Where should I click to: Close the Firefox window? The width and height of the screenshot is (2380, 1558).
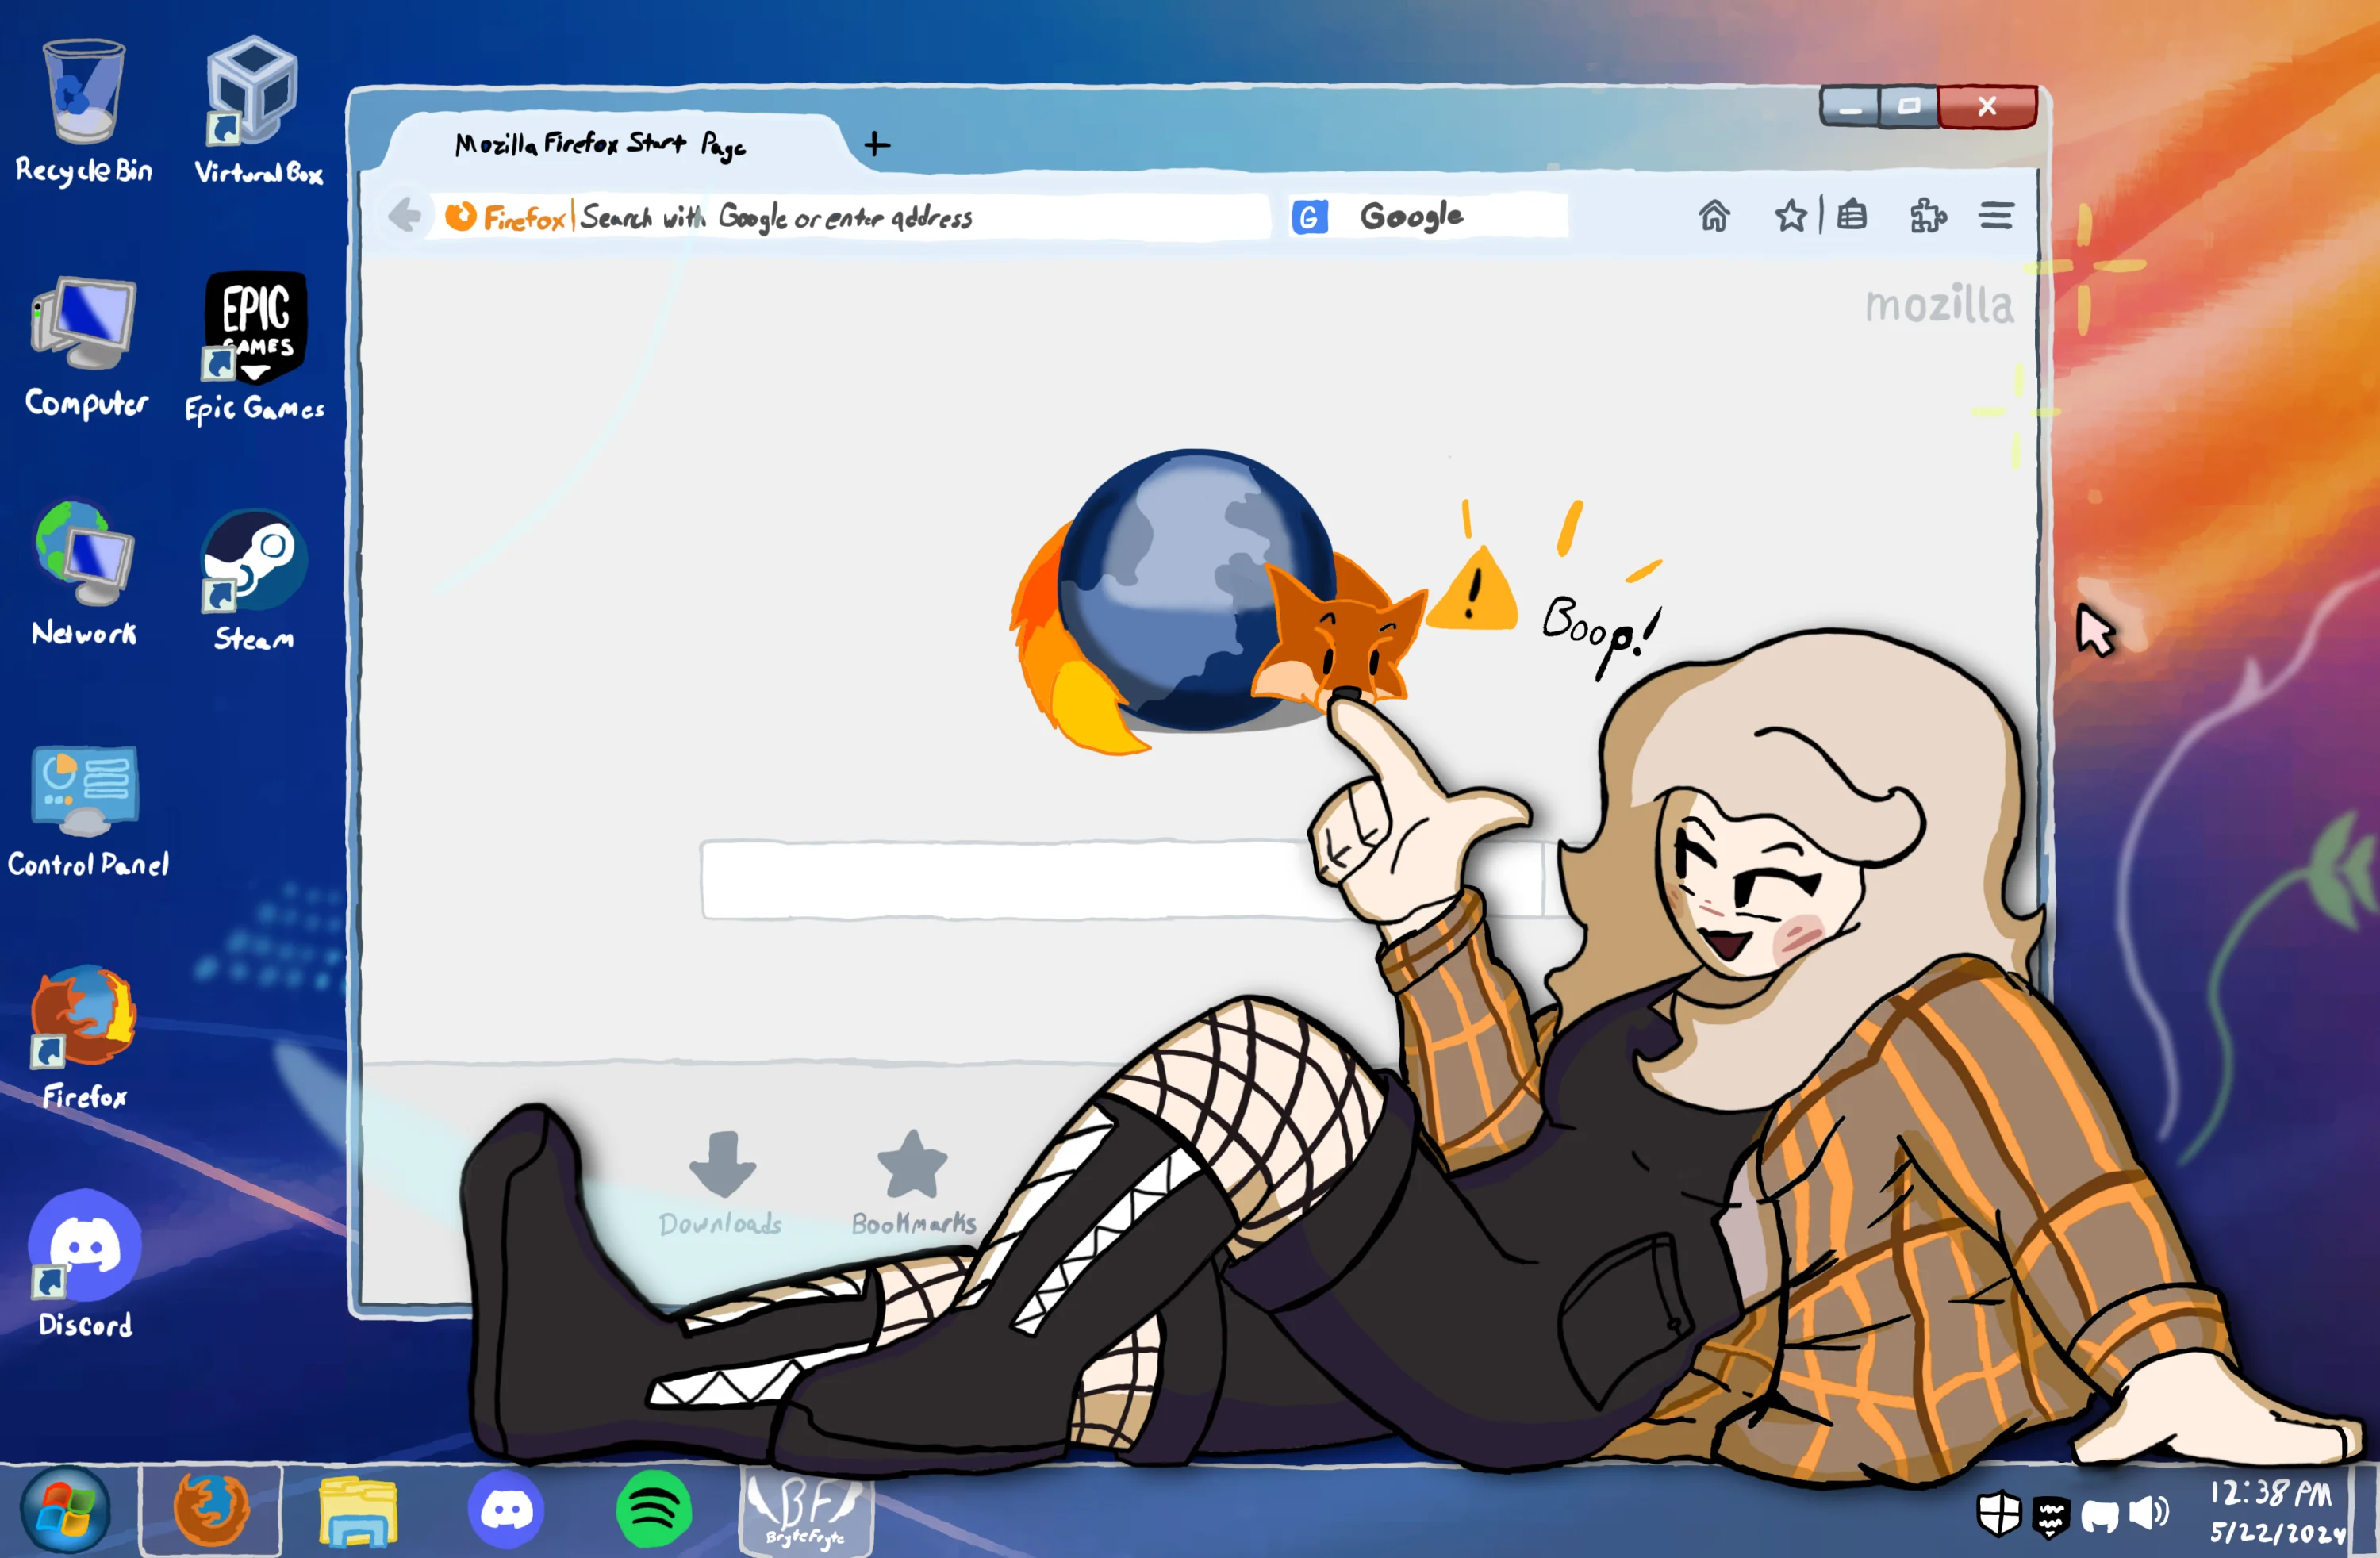pyautogui.click(x=1987, y=107)
